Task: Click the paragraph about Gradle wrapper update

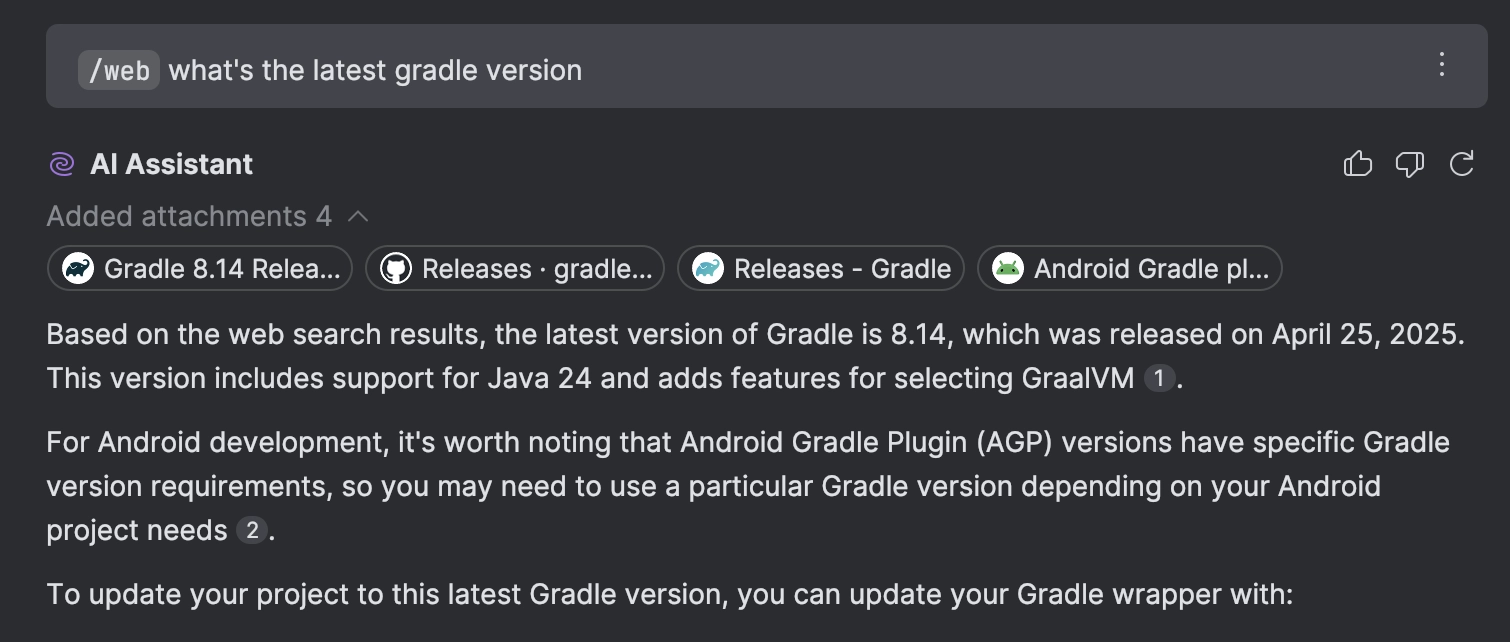Action: [670, 595]
